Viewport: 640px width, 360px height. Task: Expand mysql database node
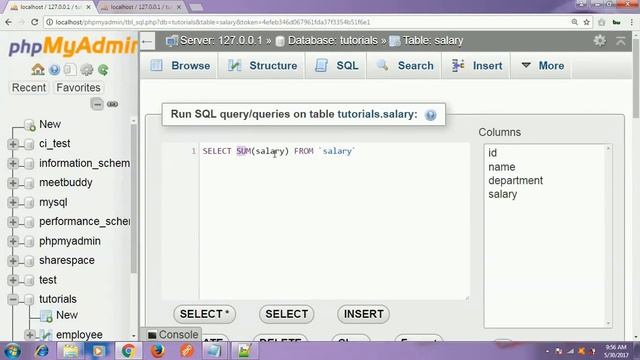13,202
